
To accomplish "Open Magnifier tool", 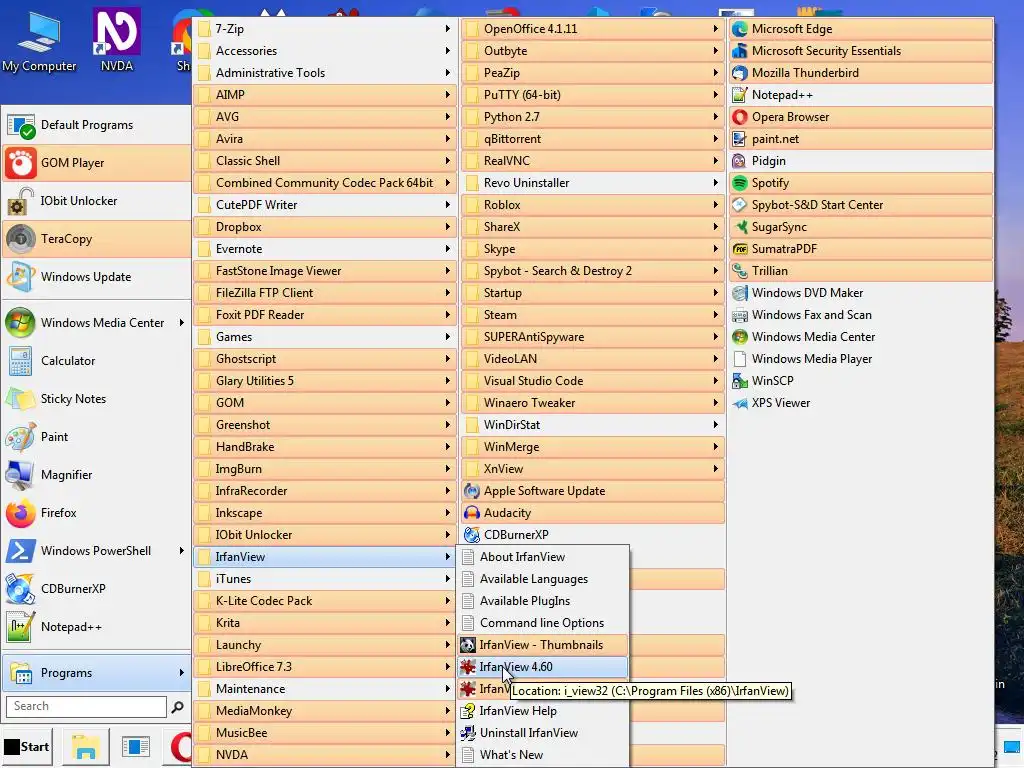I will pos(97,474).
